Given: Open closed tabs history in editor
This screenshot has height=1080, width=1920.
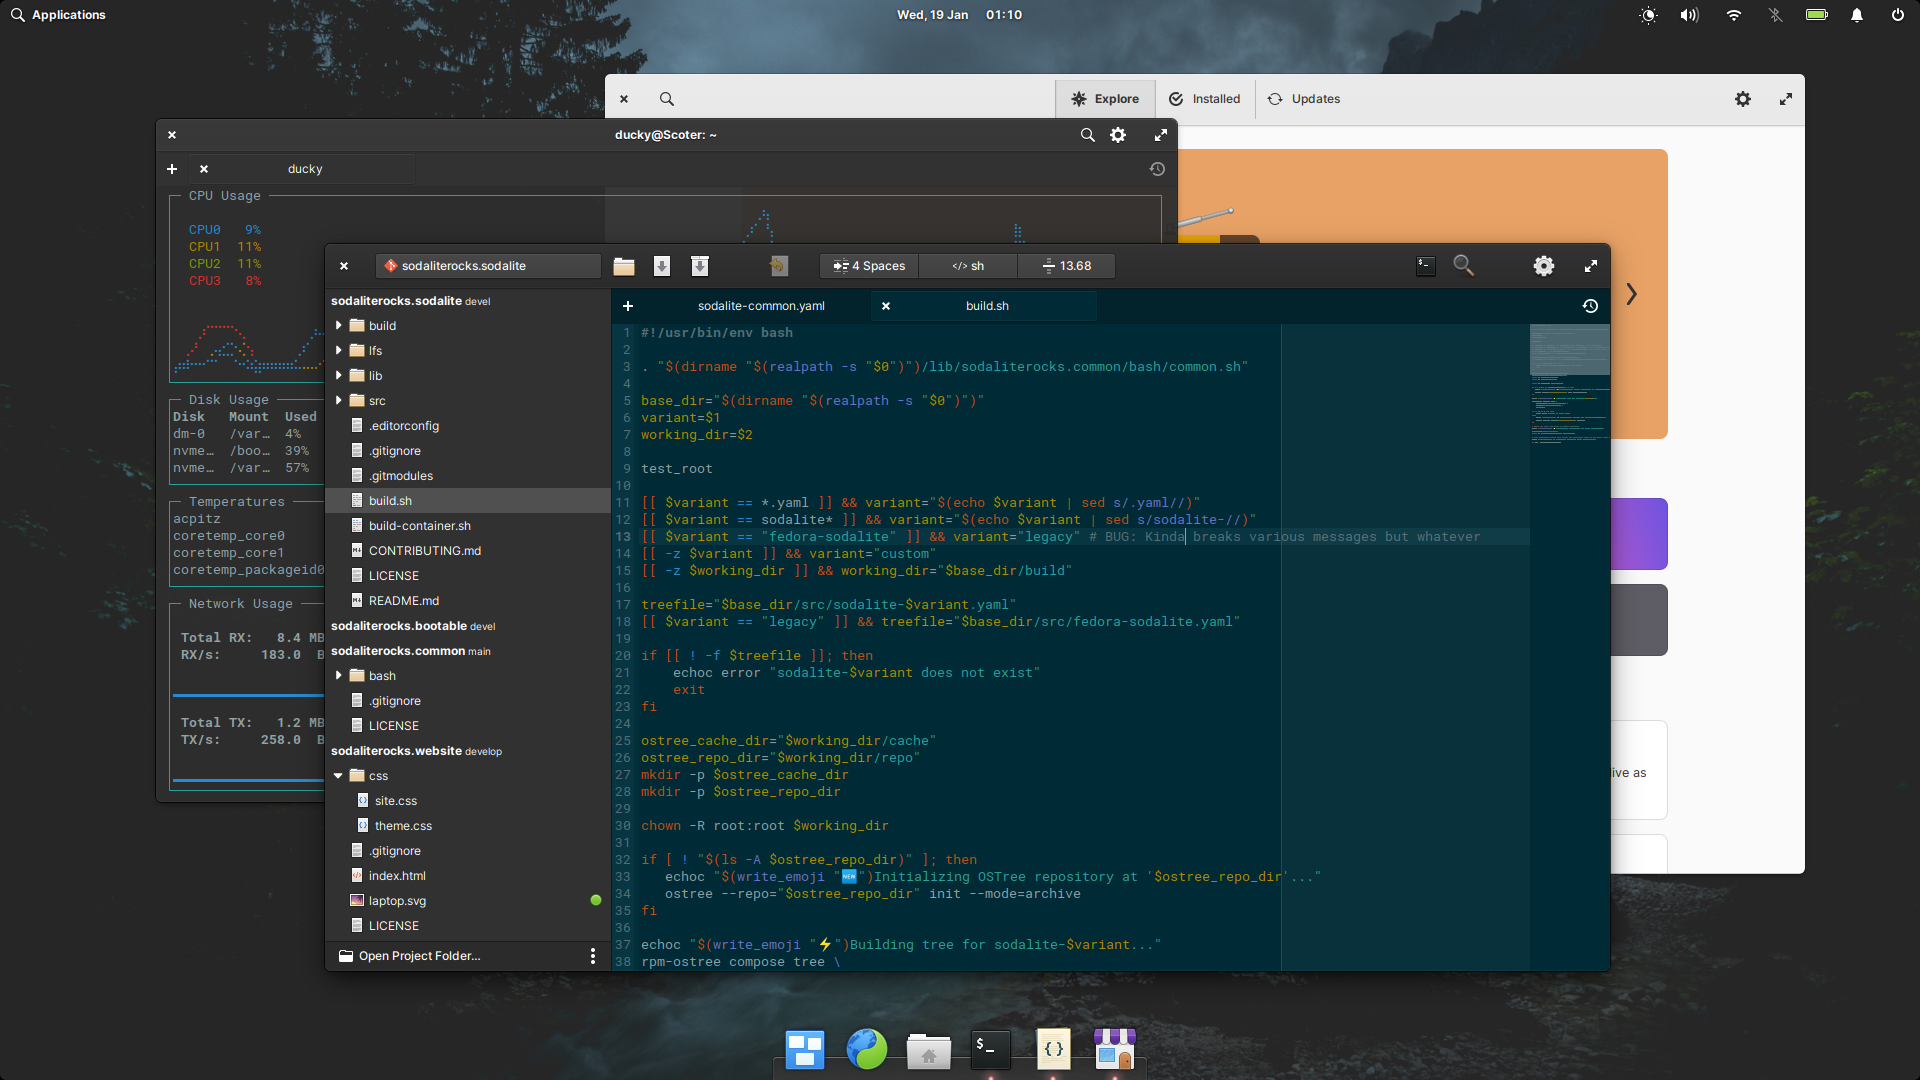Looking at the screenshot, I should click(1590, 306).
